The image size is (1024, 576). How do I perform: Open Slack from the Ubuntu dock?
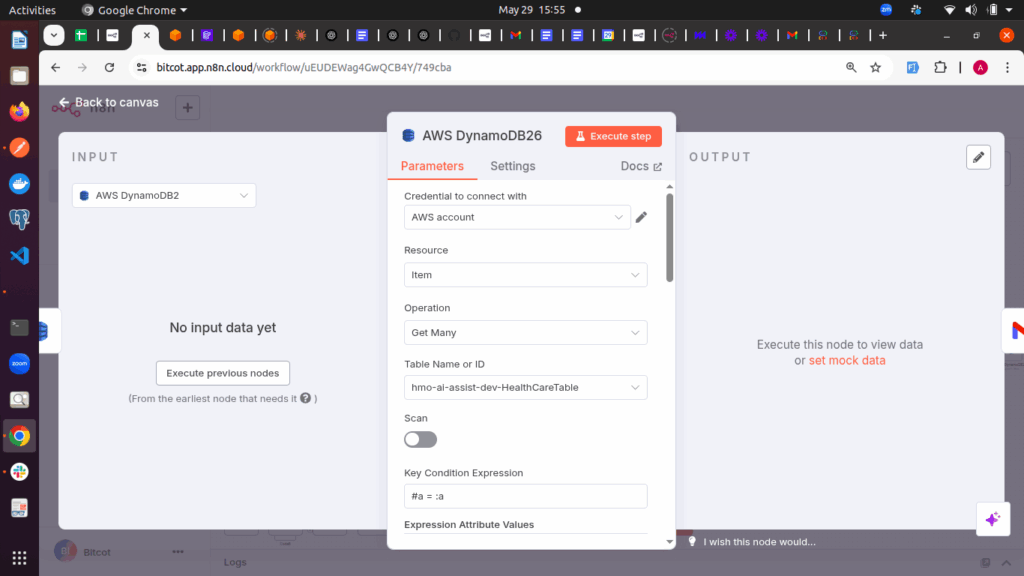pos(19,472)
